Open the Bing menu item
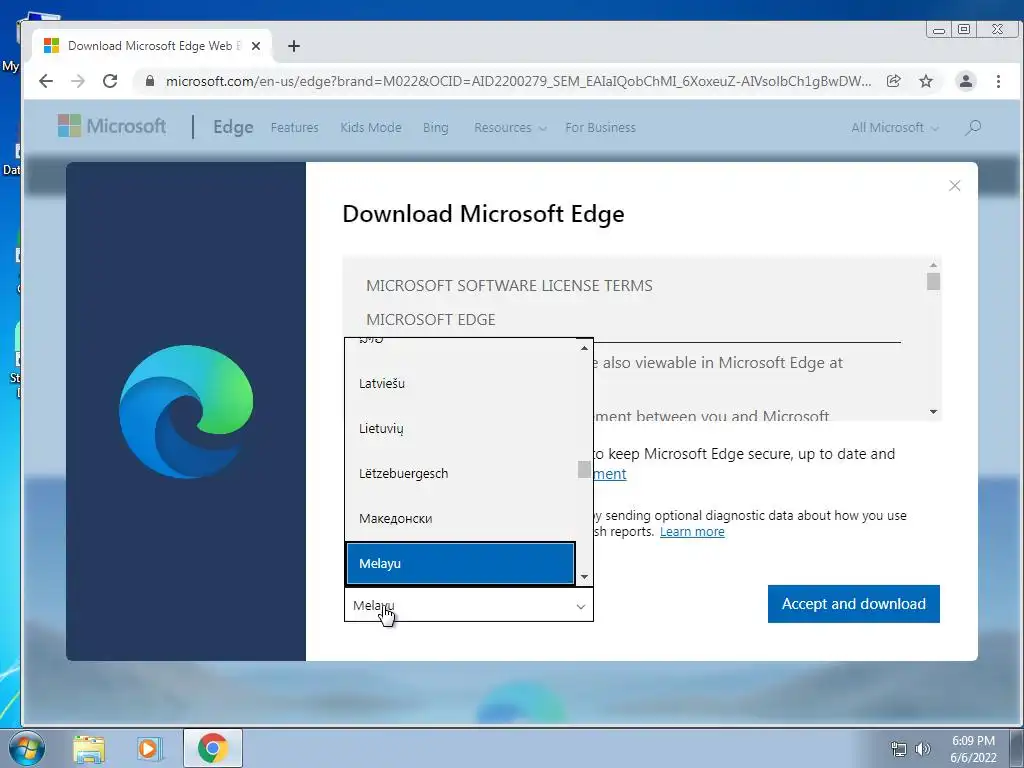This screenshot has height=768, width=1024. pyautogui.click(x=436, y=127)
